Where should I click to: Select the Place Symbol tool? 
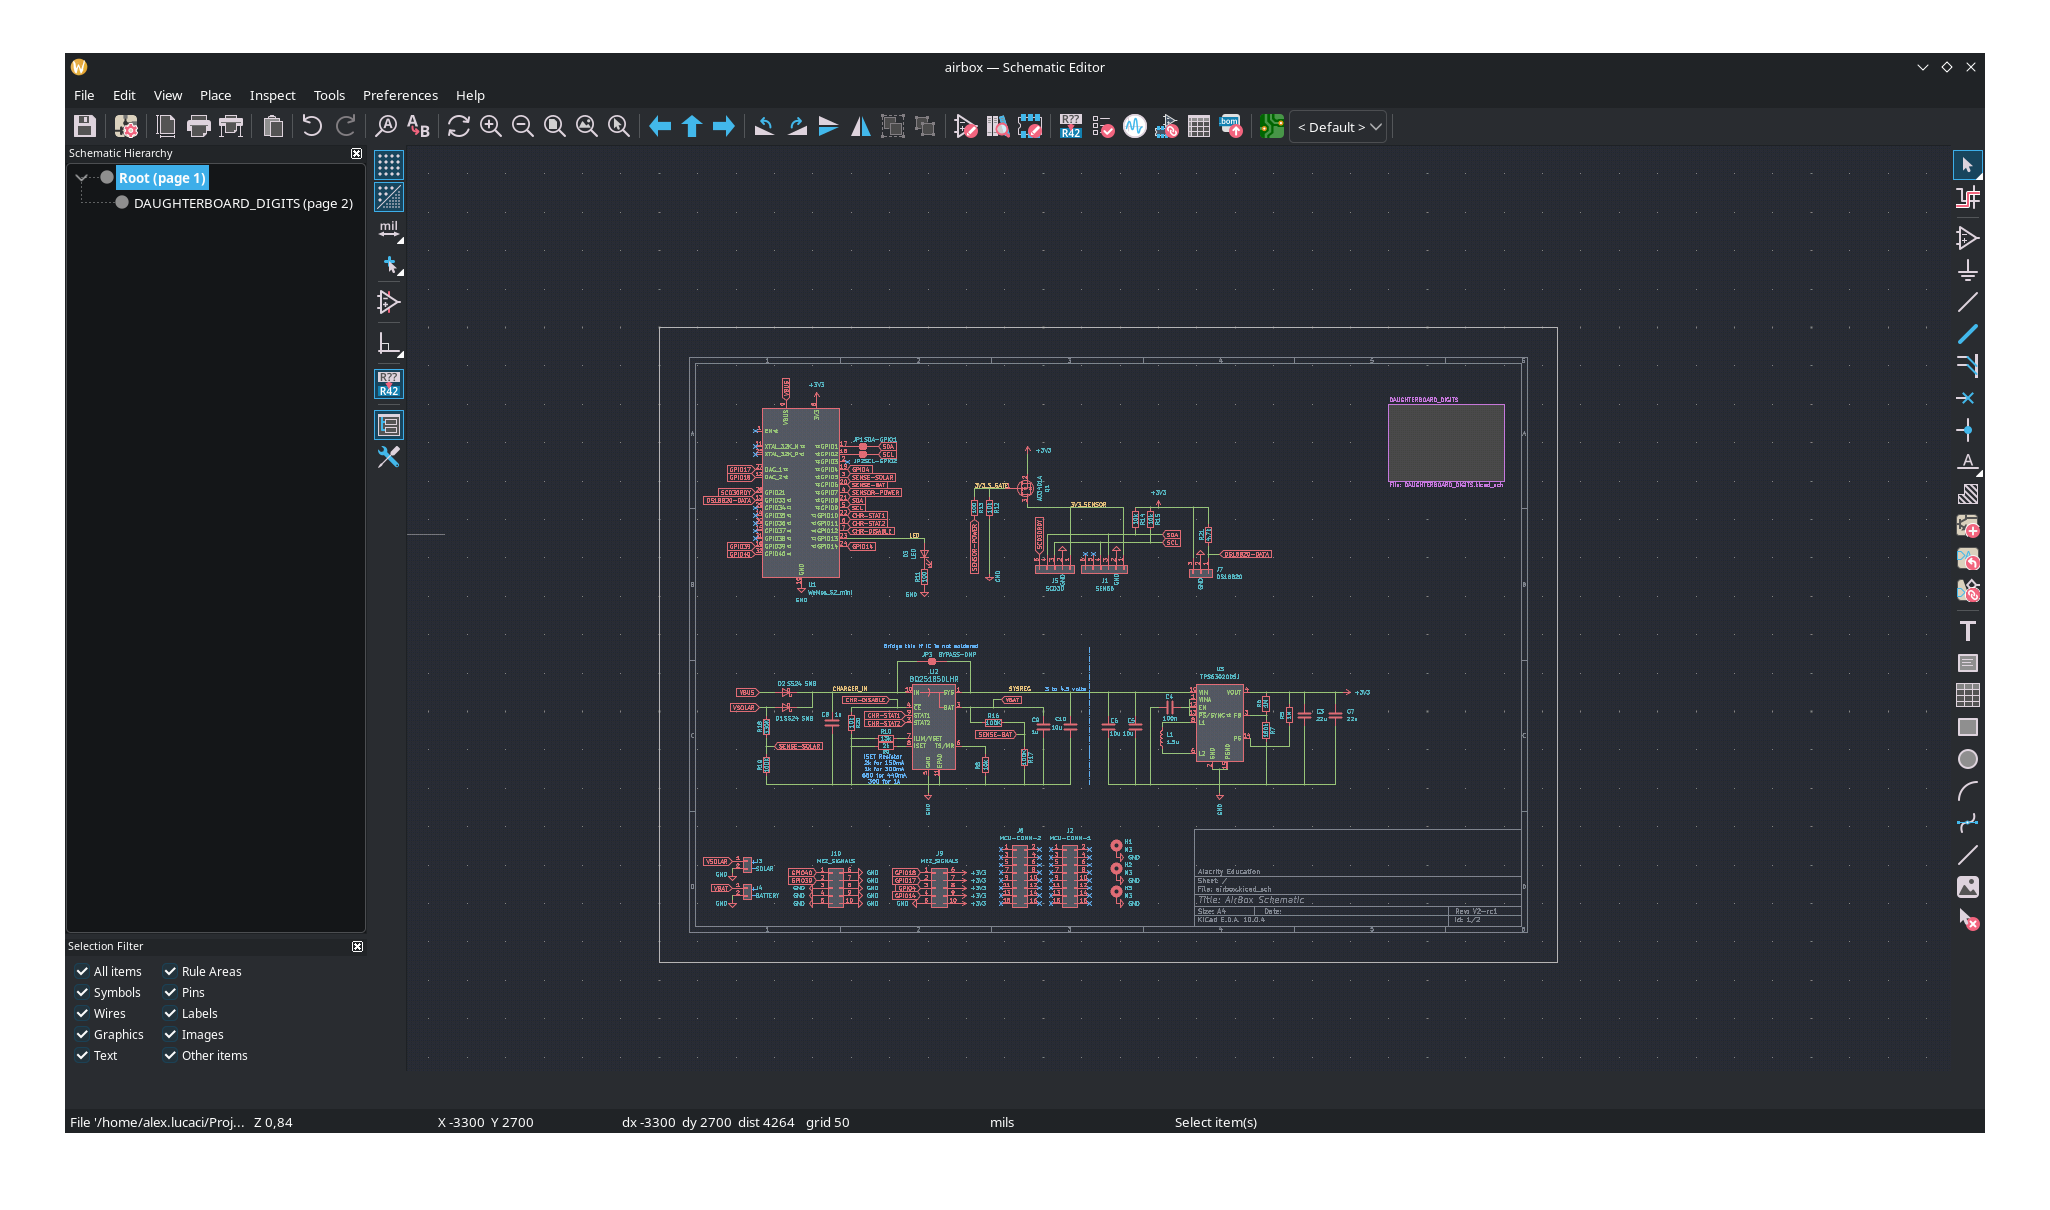tap(1967, 238)
